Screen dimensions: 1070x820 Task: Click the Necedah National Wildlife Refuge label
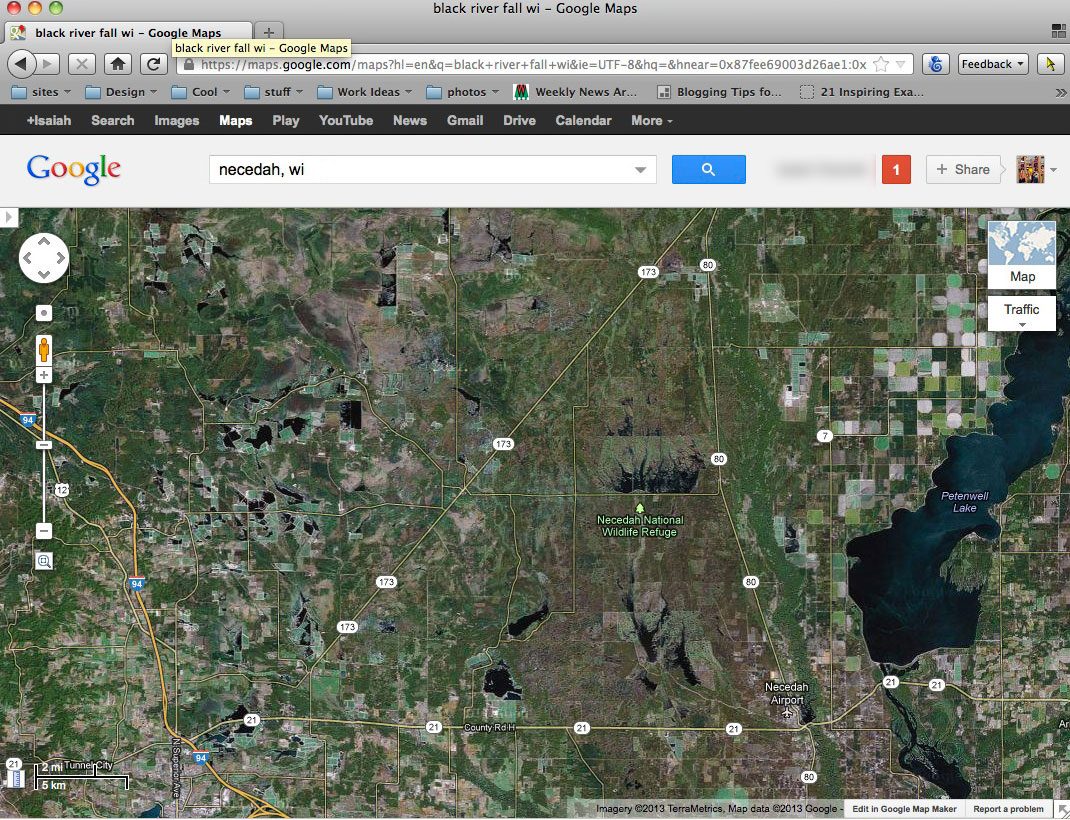[639, 526]
